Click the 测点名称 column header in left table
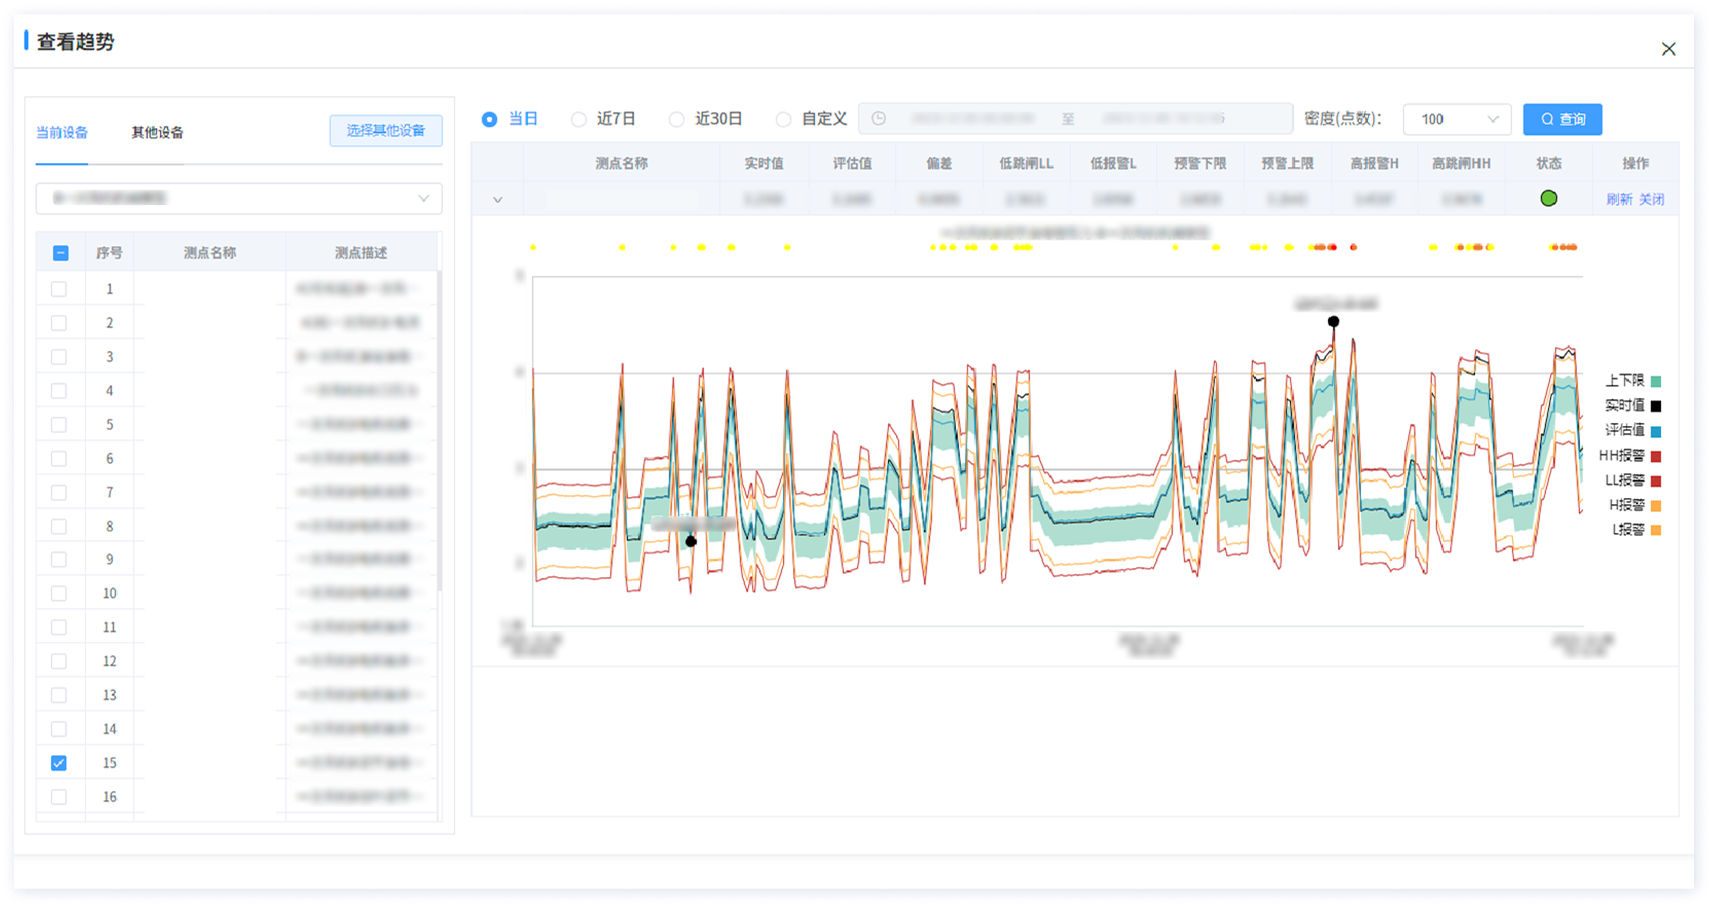 (x=210, y=253)
